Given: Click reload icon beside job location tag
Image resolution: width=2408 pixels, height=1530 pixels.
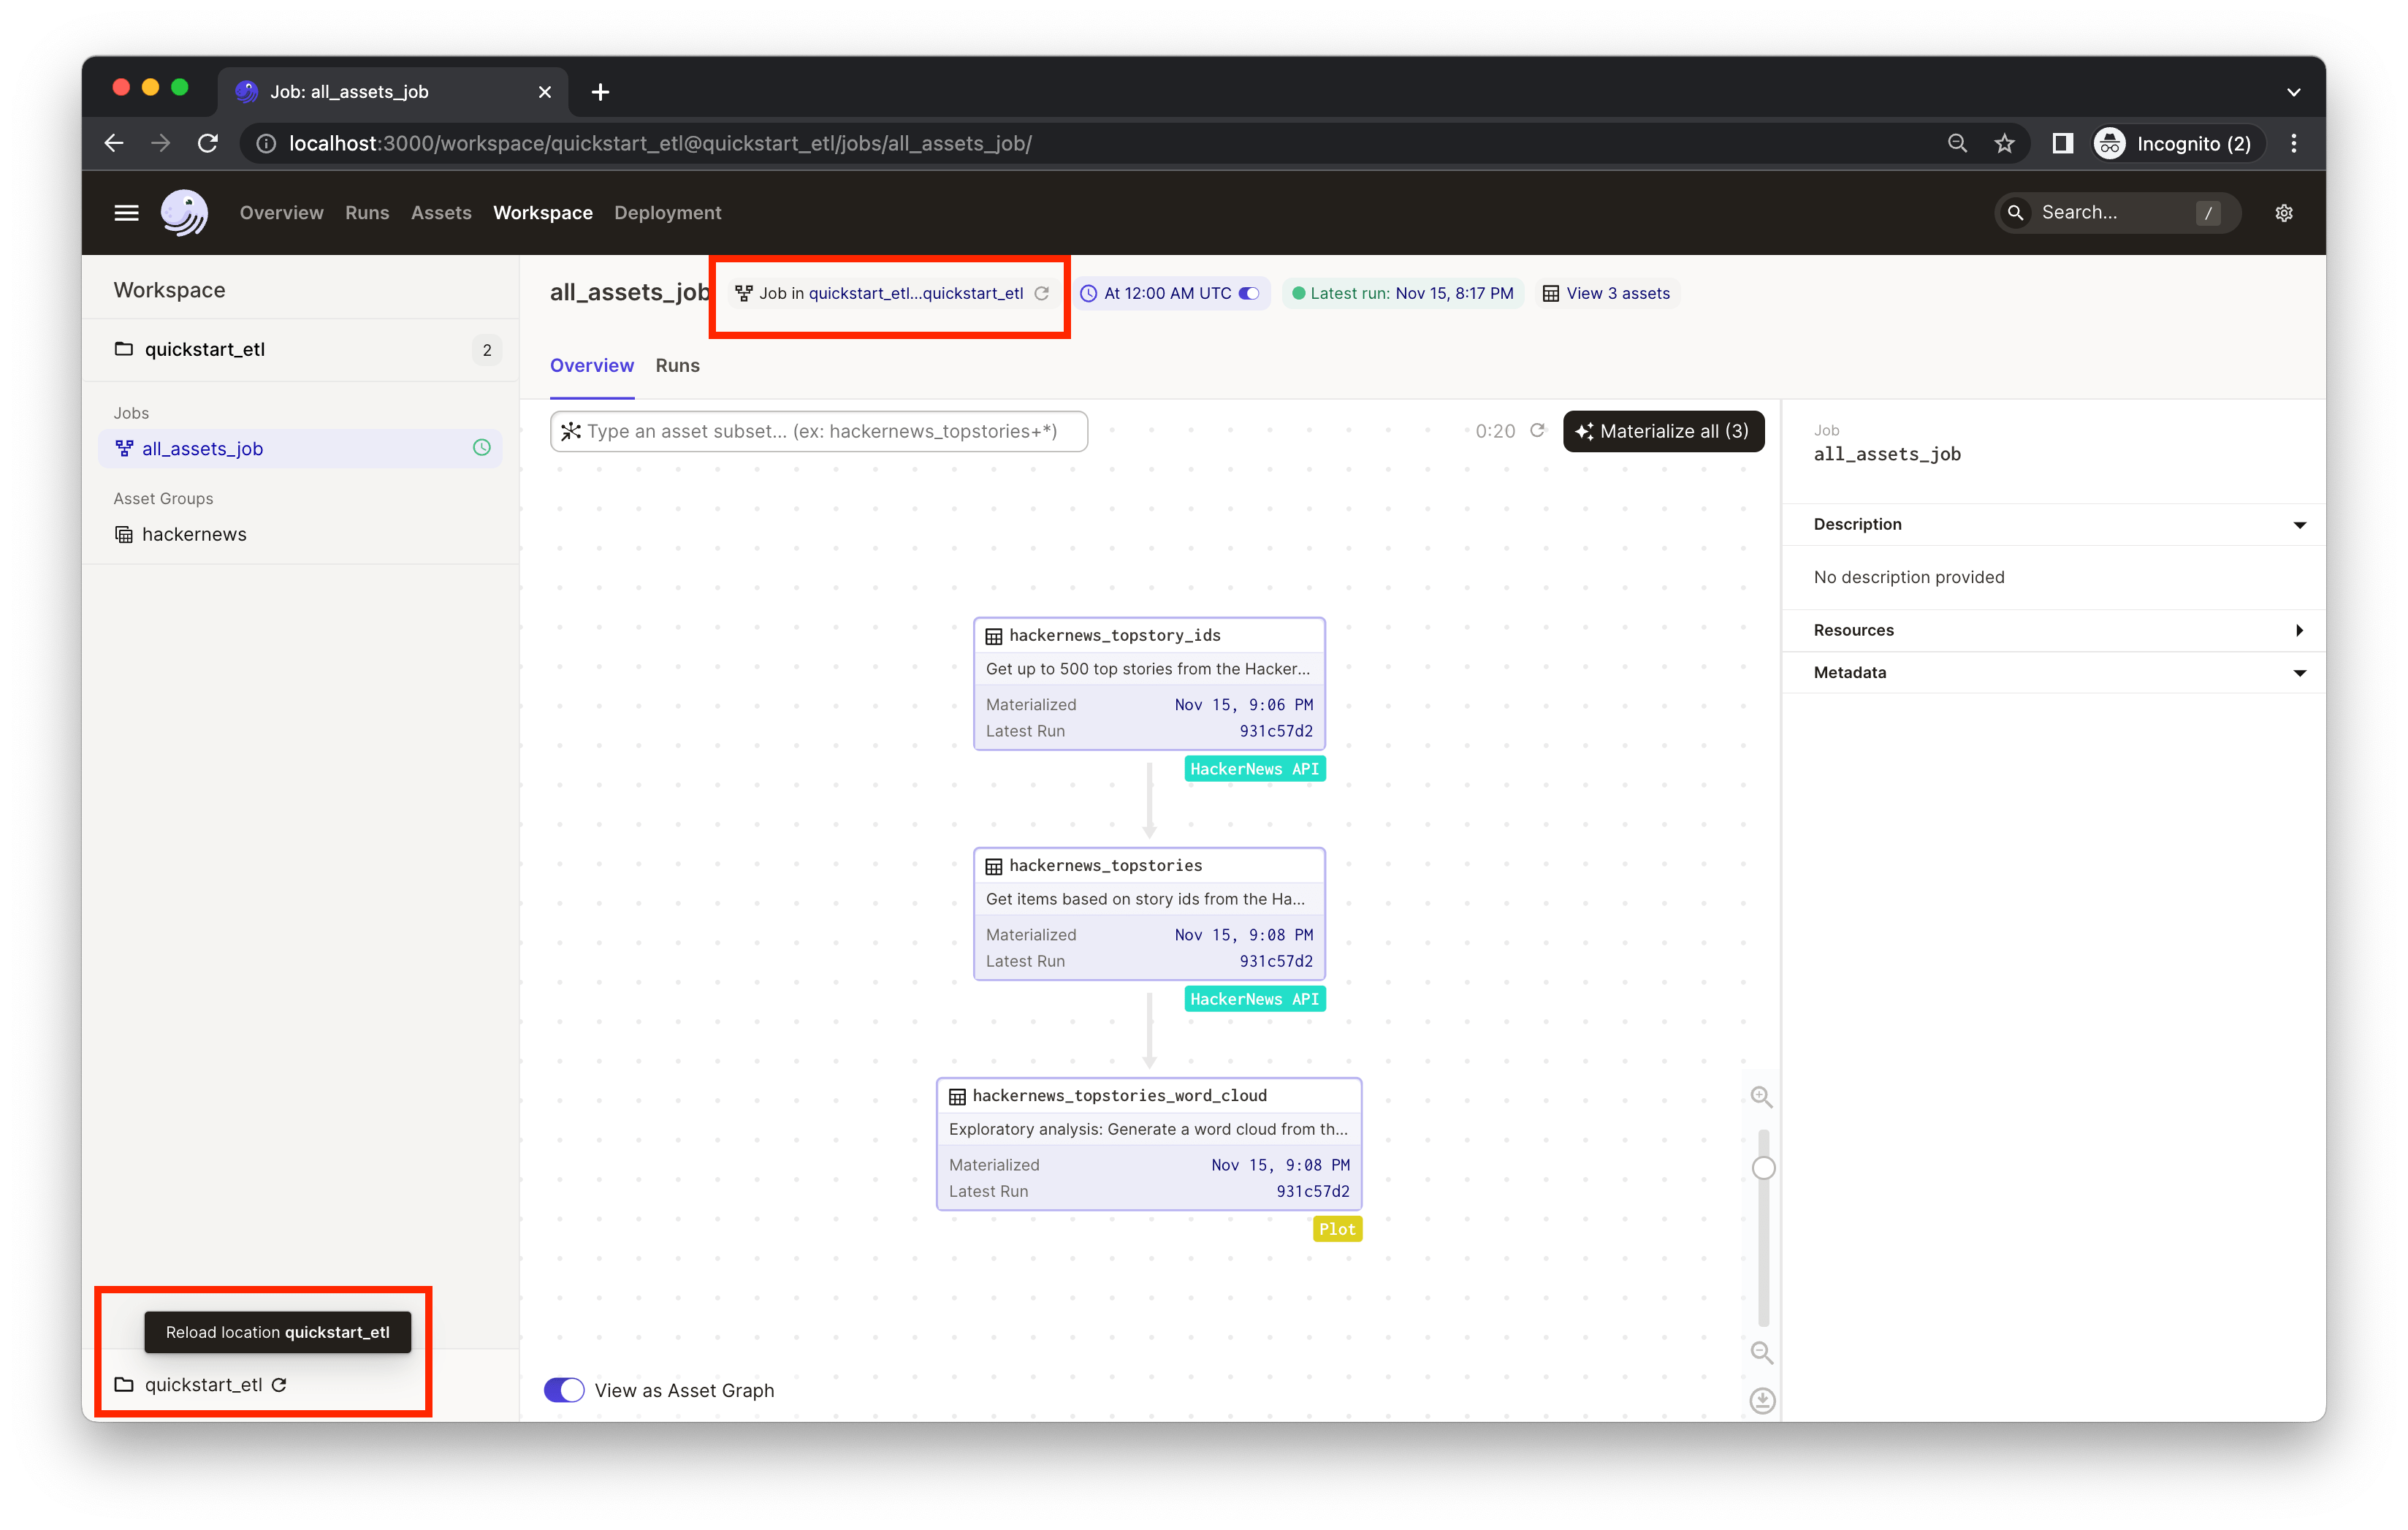Looking at the screenshot, I should (x=1042, y=293).
